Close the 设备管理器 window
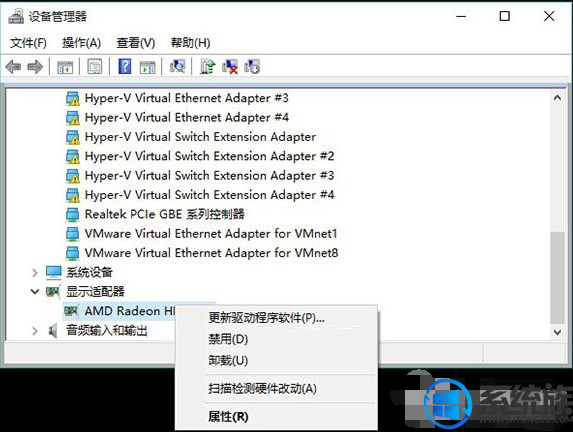The width and height of the screenshot is (573, 432). [549, 16]
